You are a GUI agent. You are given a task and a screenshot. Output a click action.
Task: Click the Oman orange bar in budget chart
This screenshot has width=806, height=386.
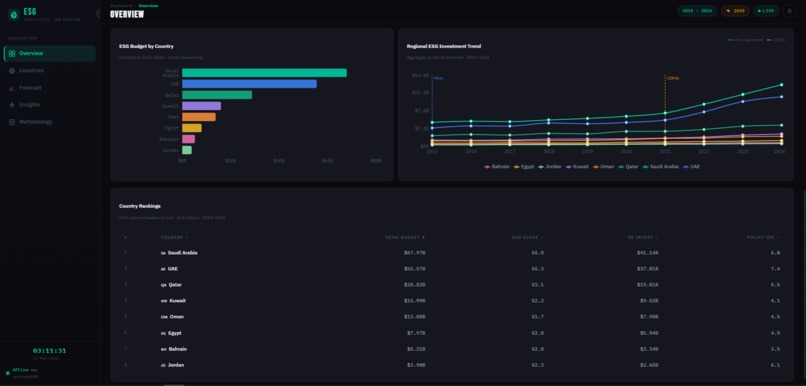(x=199, y=117)
